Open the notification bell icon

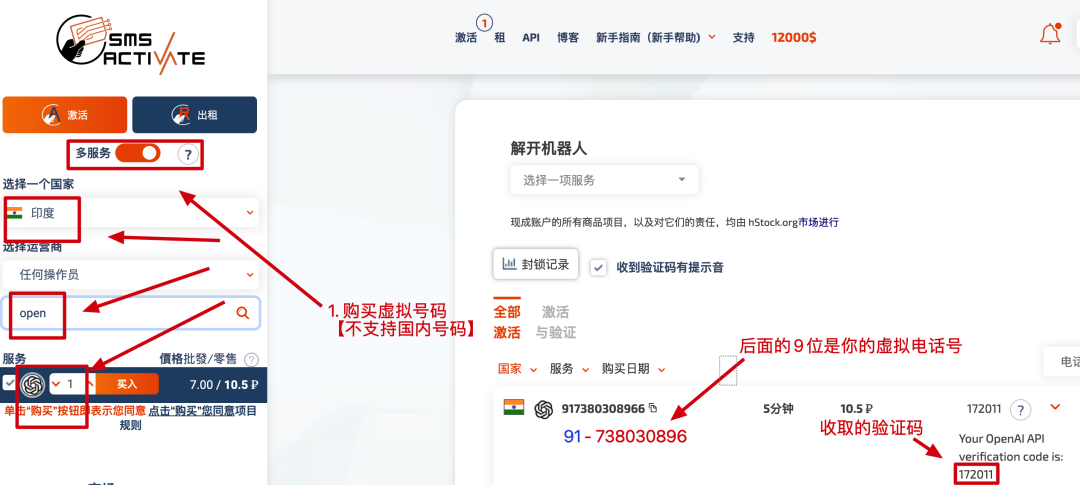click(x=1050, y=36)
